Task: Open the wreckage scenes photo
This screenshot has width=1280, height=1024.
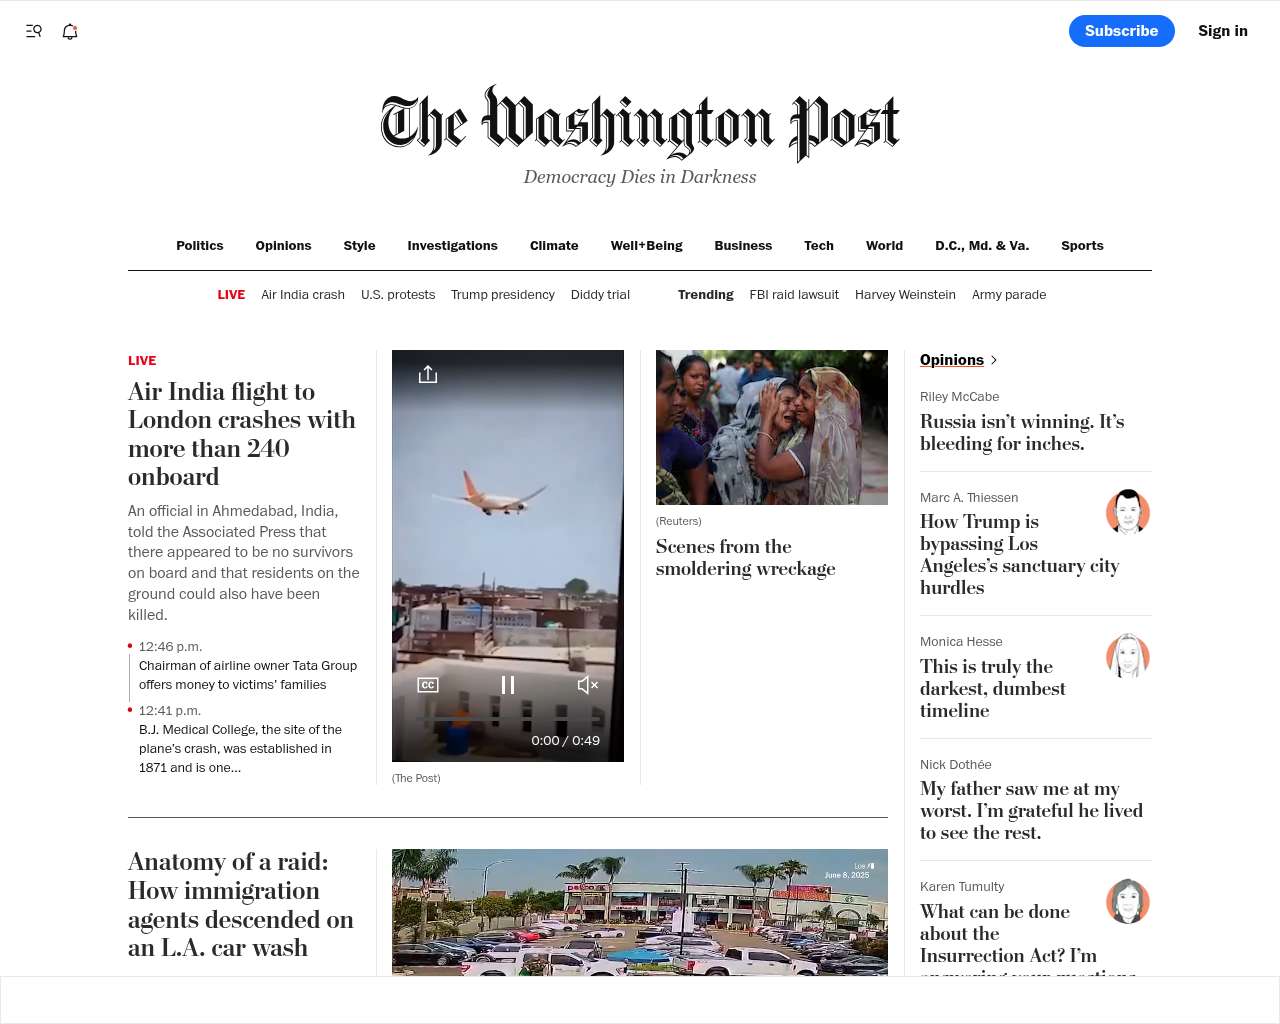Action: [x=772, y=427]
